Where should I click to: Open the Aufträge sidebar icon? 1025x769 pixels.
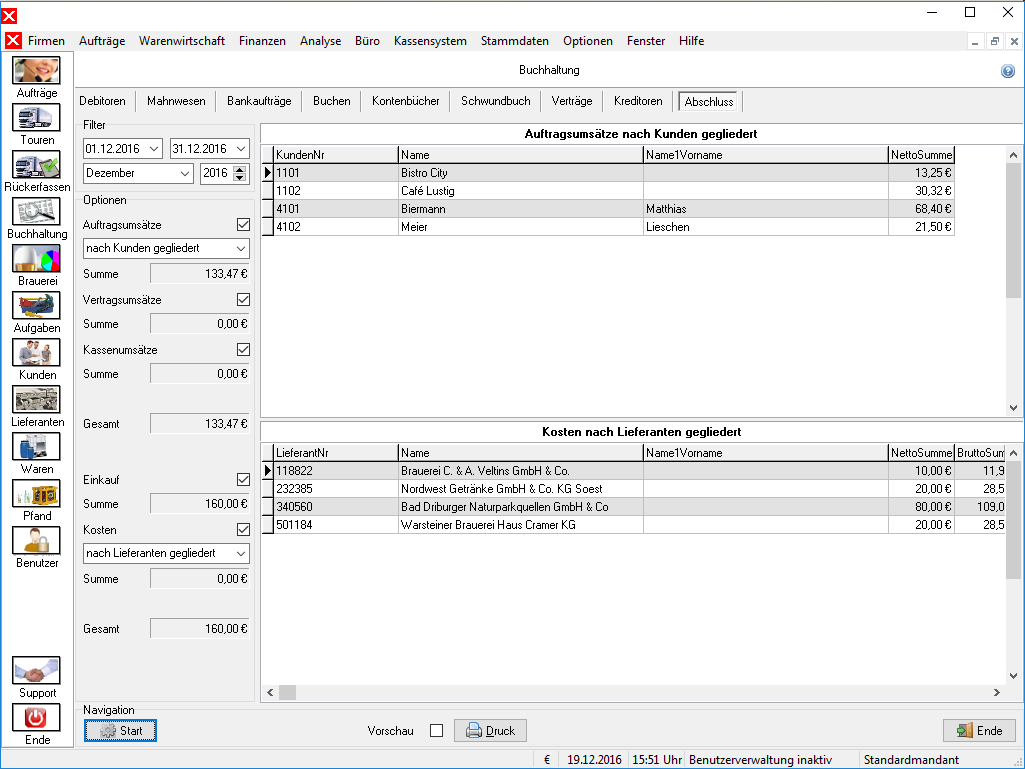(x=37, y=70)
